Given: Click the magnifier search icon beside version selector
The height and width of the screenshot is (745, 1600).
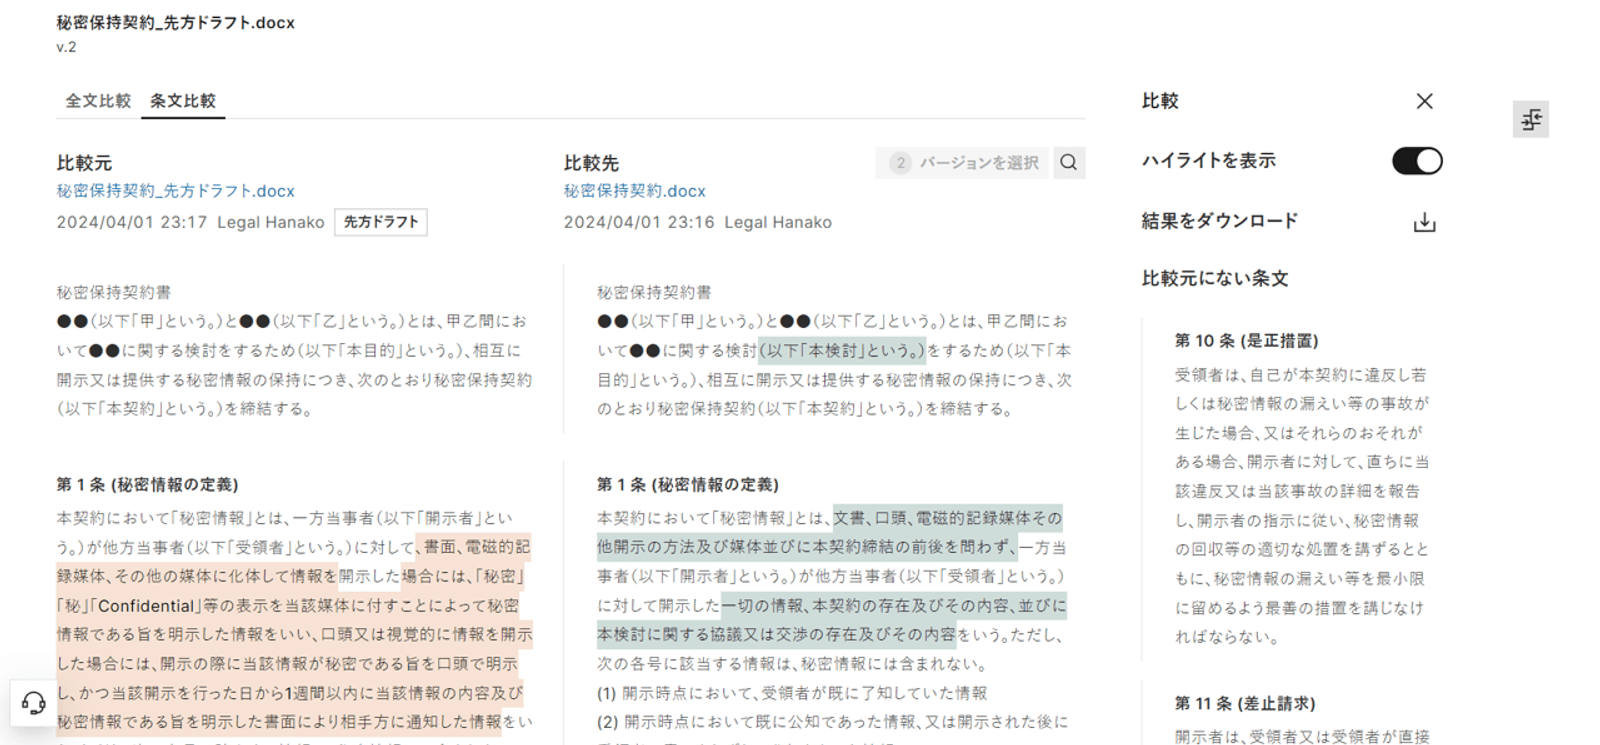Looking at the screenshot, I should click(1069, 163).
